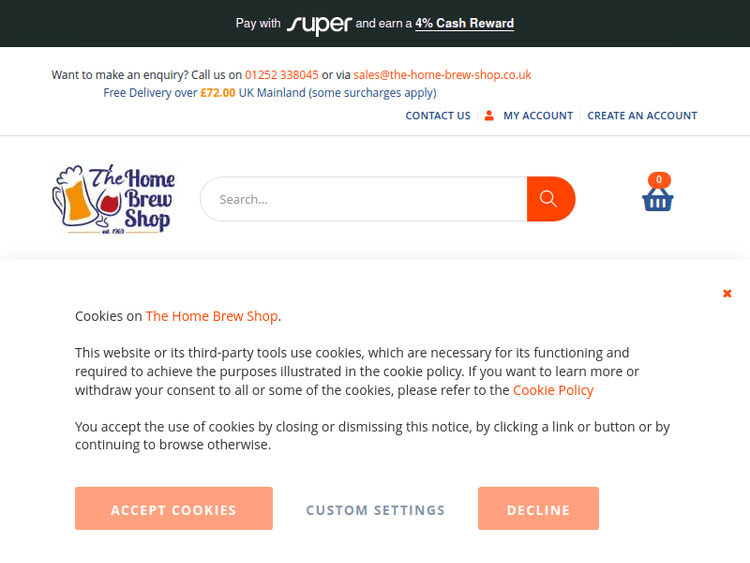Open the Contact Us menu link
Image resolution: width=750 pixels, height=563 pixels.
[x=437, y=116]
